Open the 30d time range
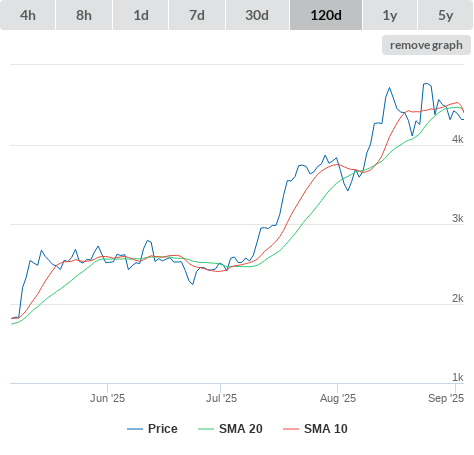This screenshot has width=474, height=455. [257, 15]
